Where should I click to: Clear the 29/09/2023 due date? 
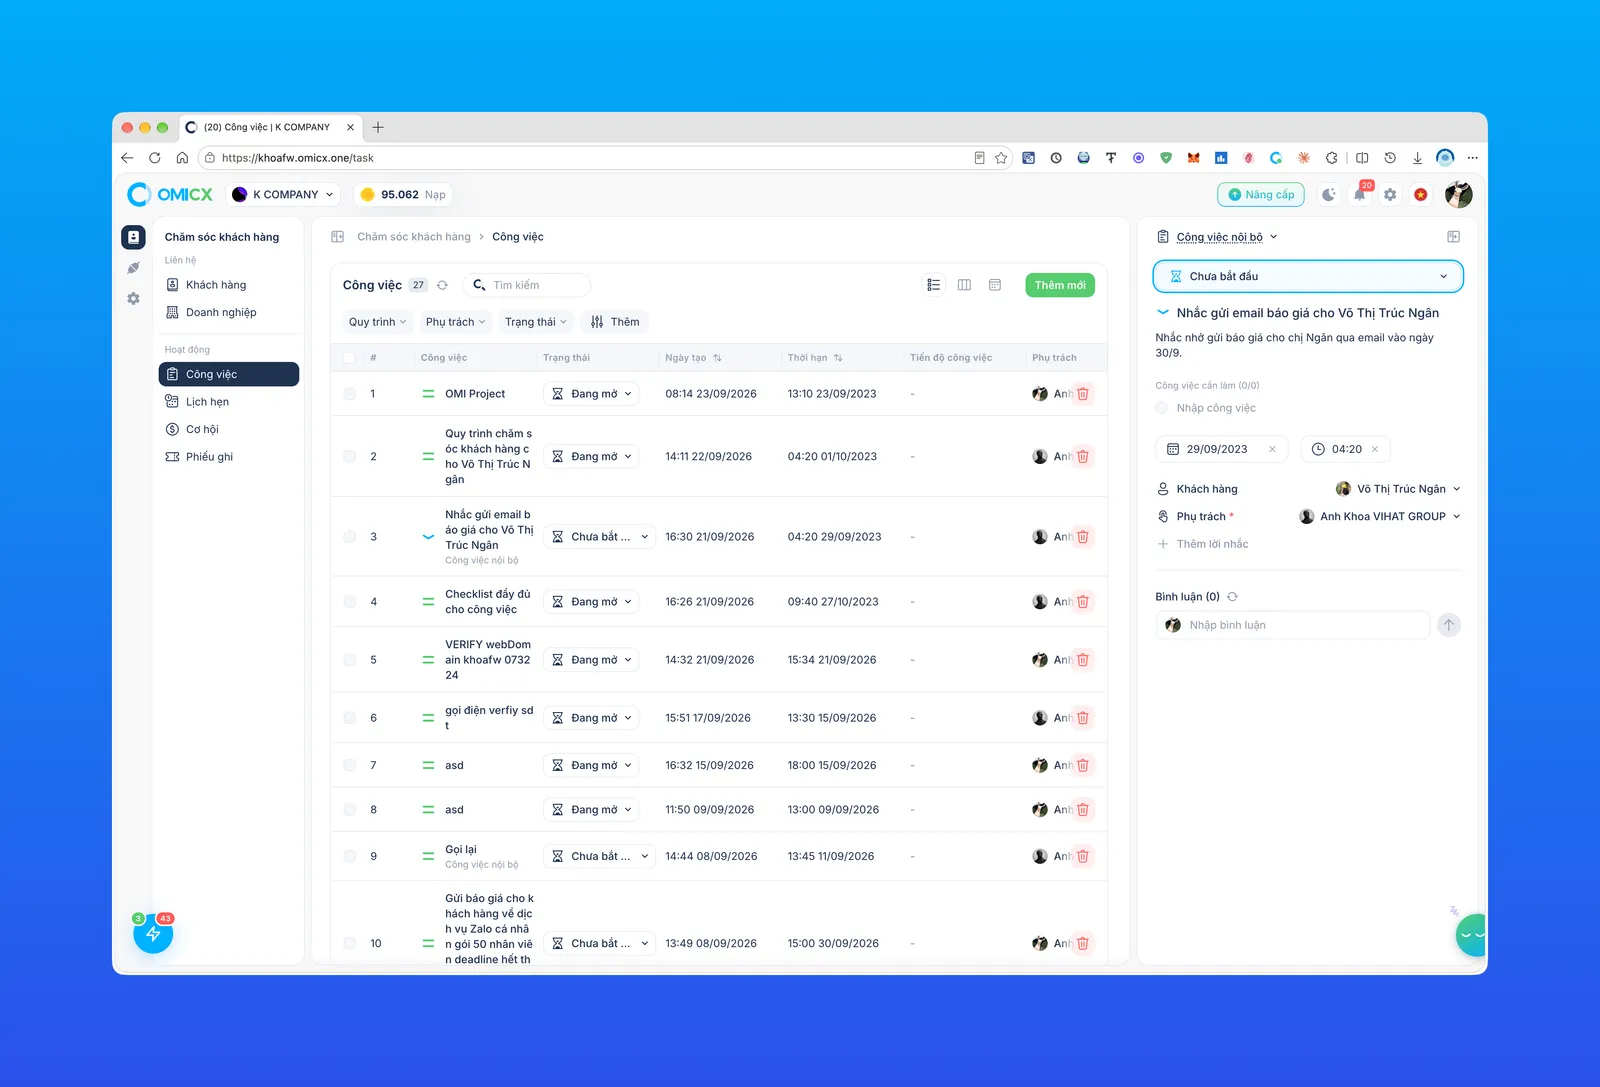coord(1272,449)
